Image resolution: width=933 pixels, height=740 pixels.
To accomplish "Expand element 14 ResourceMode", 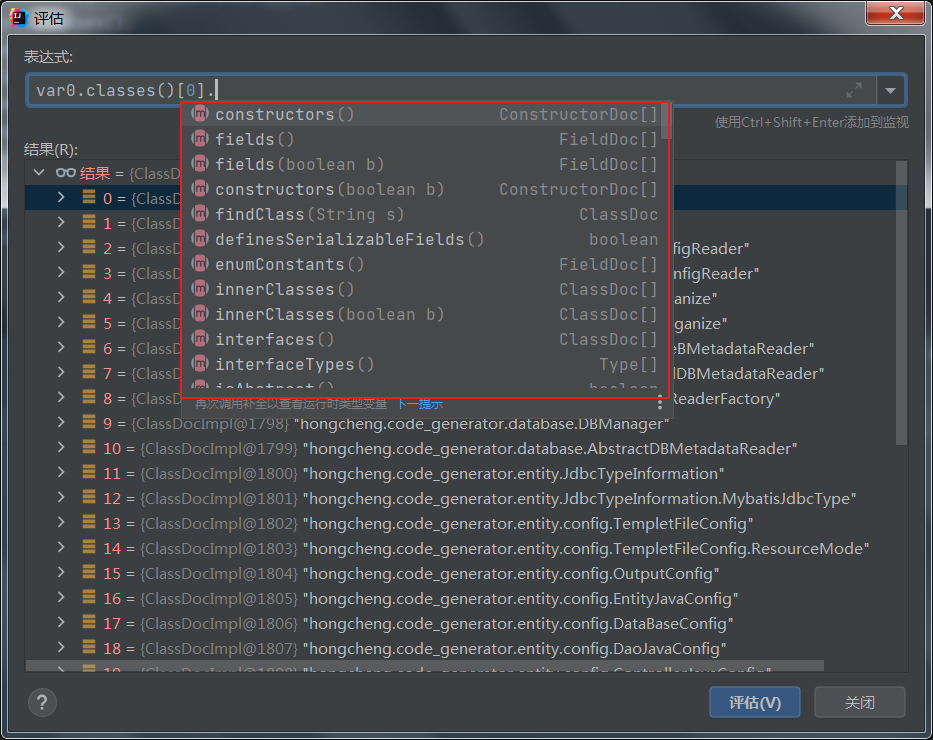I will click(x=61, y=547).
